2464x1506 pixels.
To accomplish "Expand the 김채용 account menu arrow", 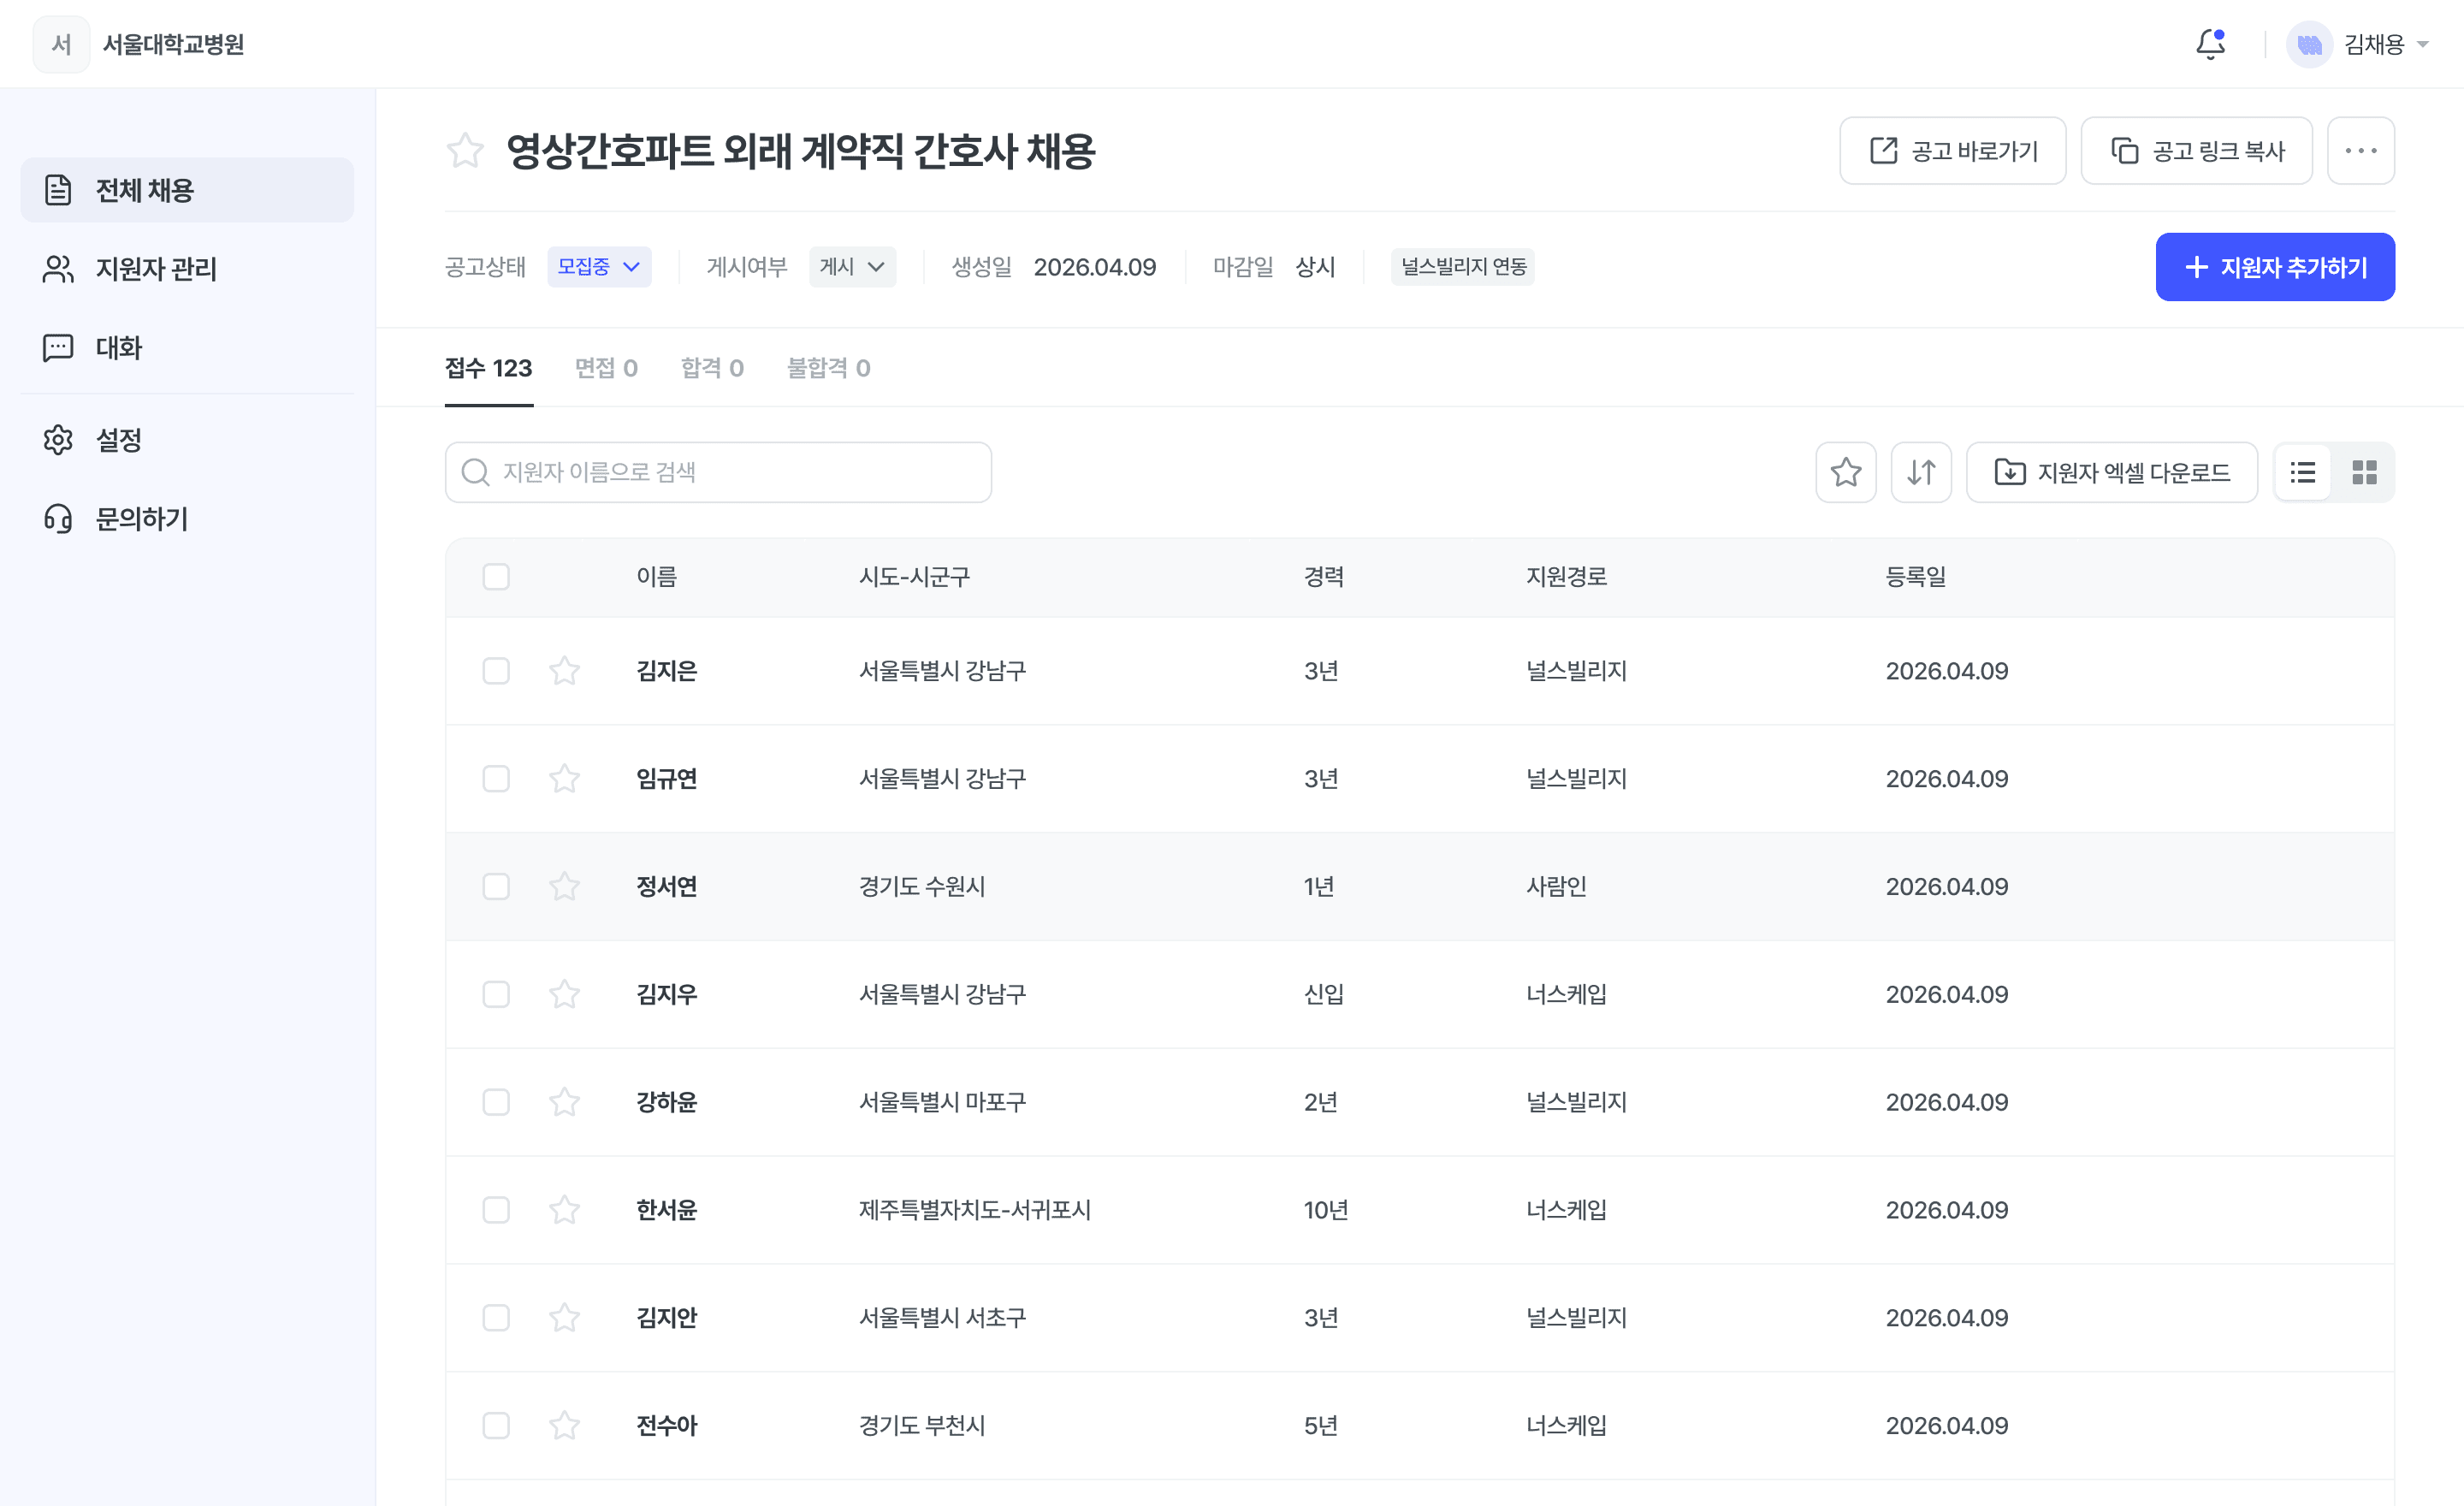I will coord(2422,45).
